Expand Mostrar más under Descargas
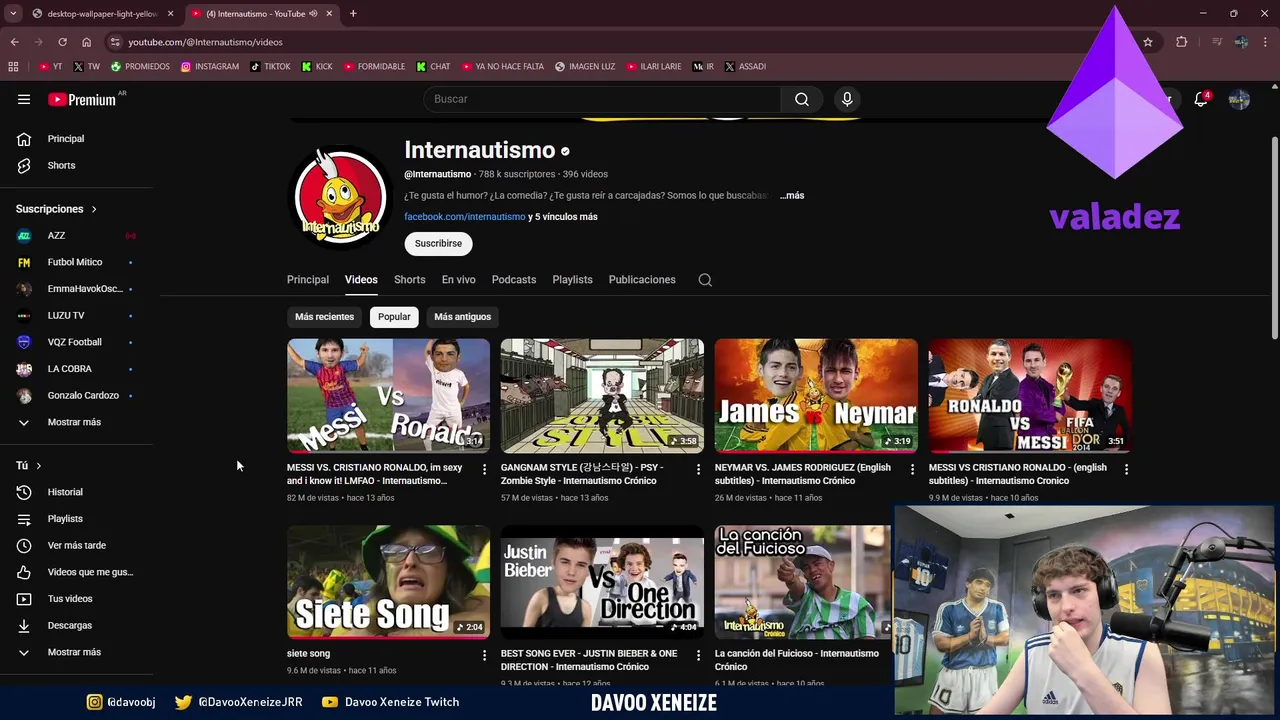Viewport: 1280px width, 720px height. (x=76, y=652)
